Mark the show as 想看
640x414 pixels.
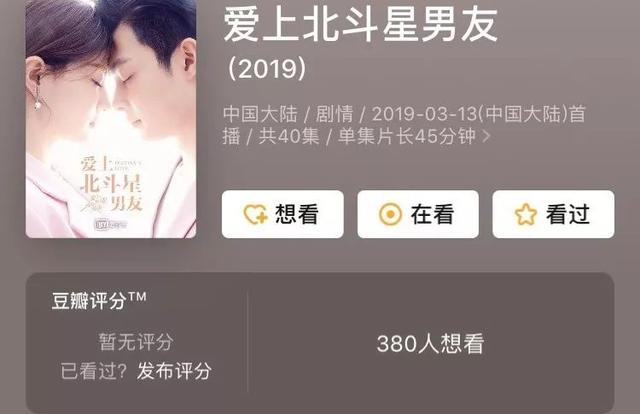282,214
